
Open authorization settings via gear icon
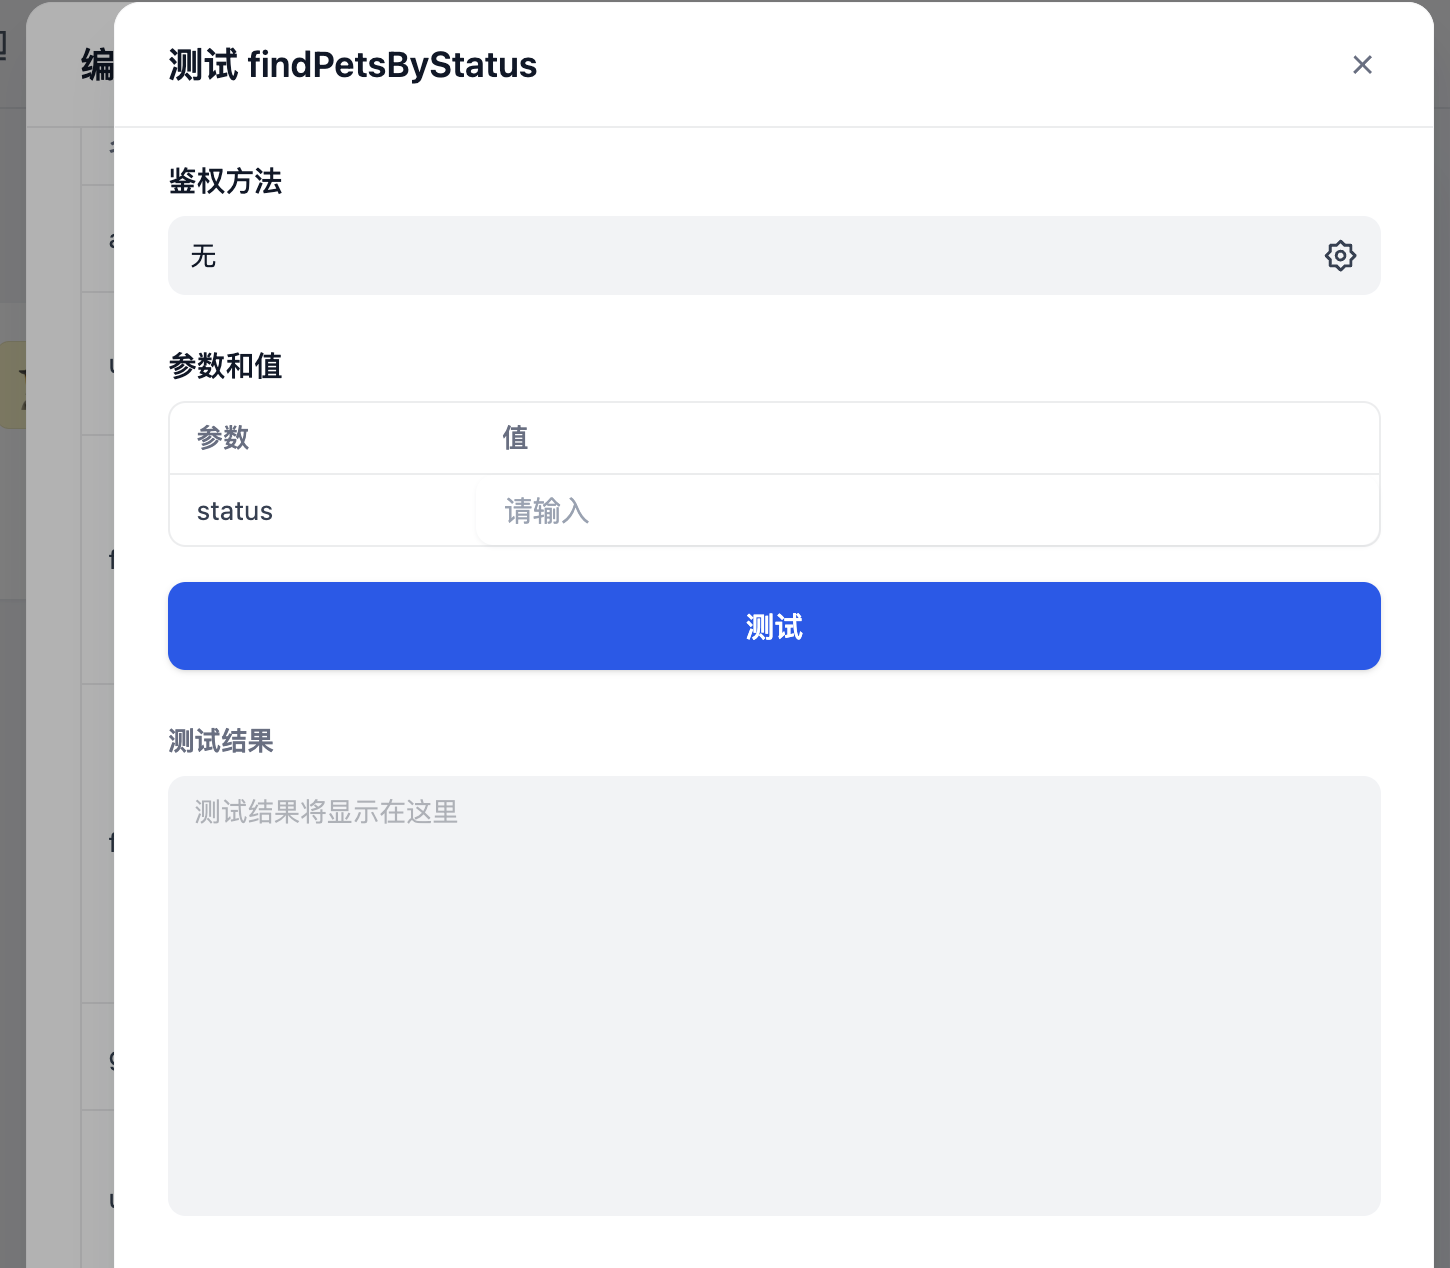(1340, 256)
